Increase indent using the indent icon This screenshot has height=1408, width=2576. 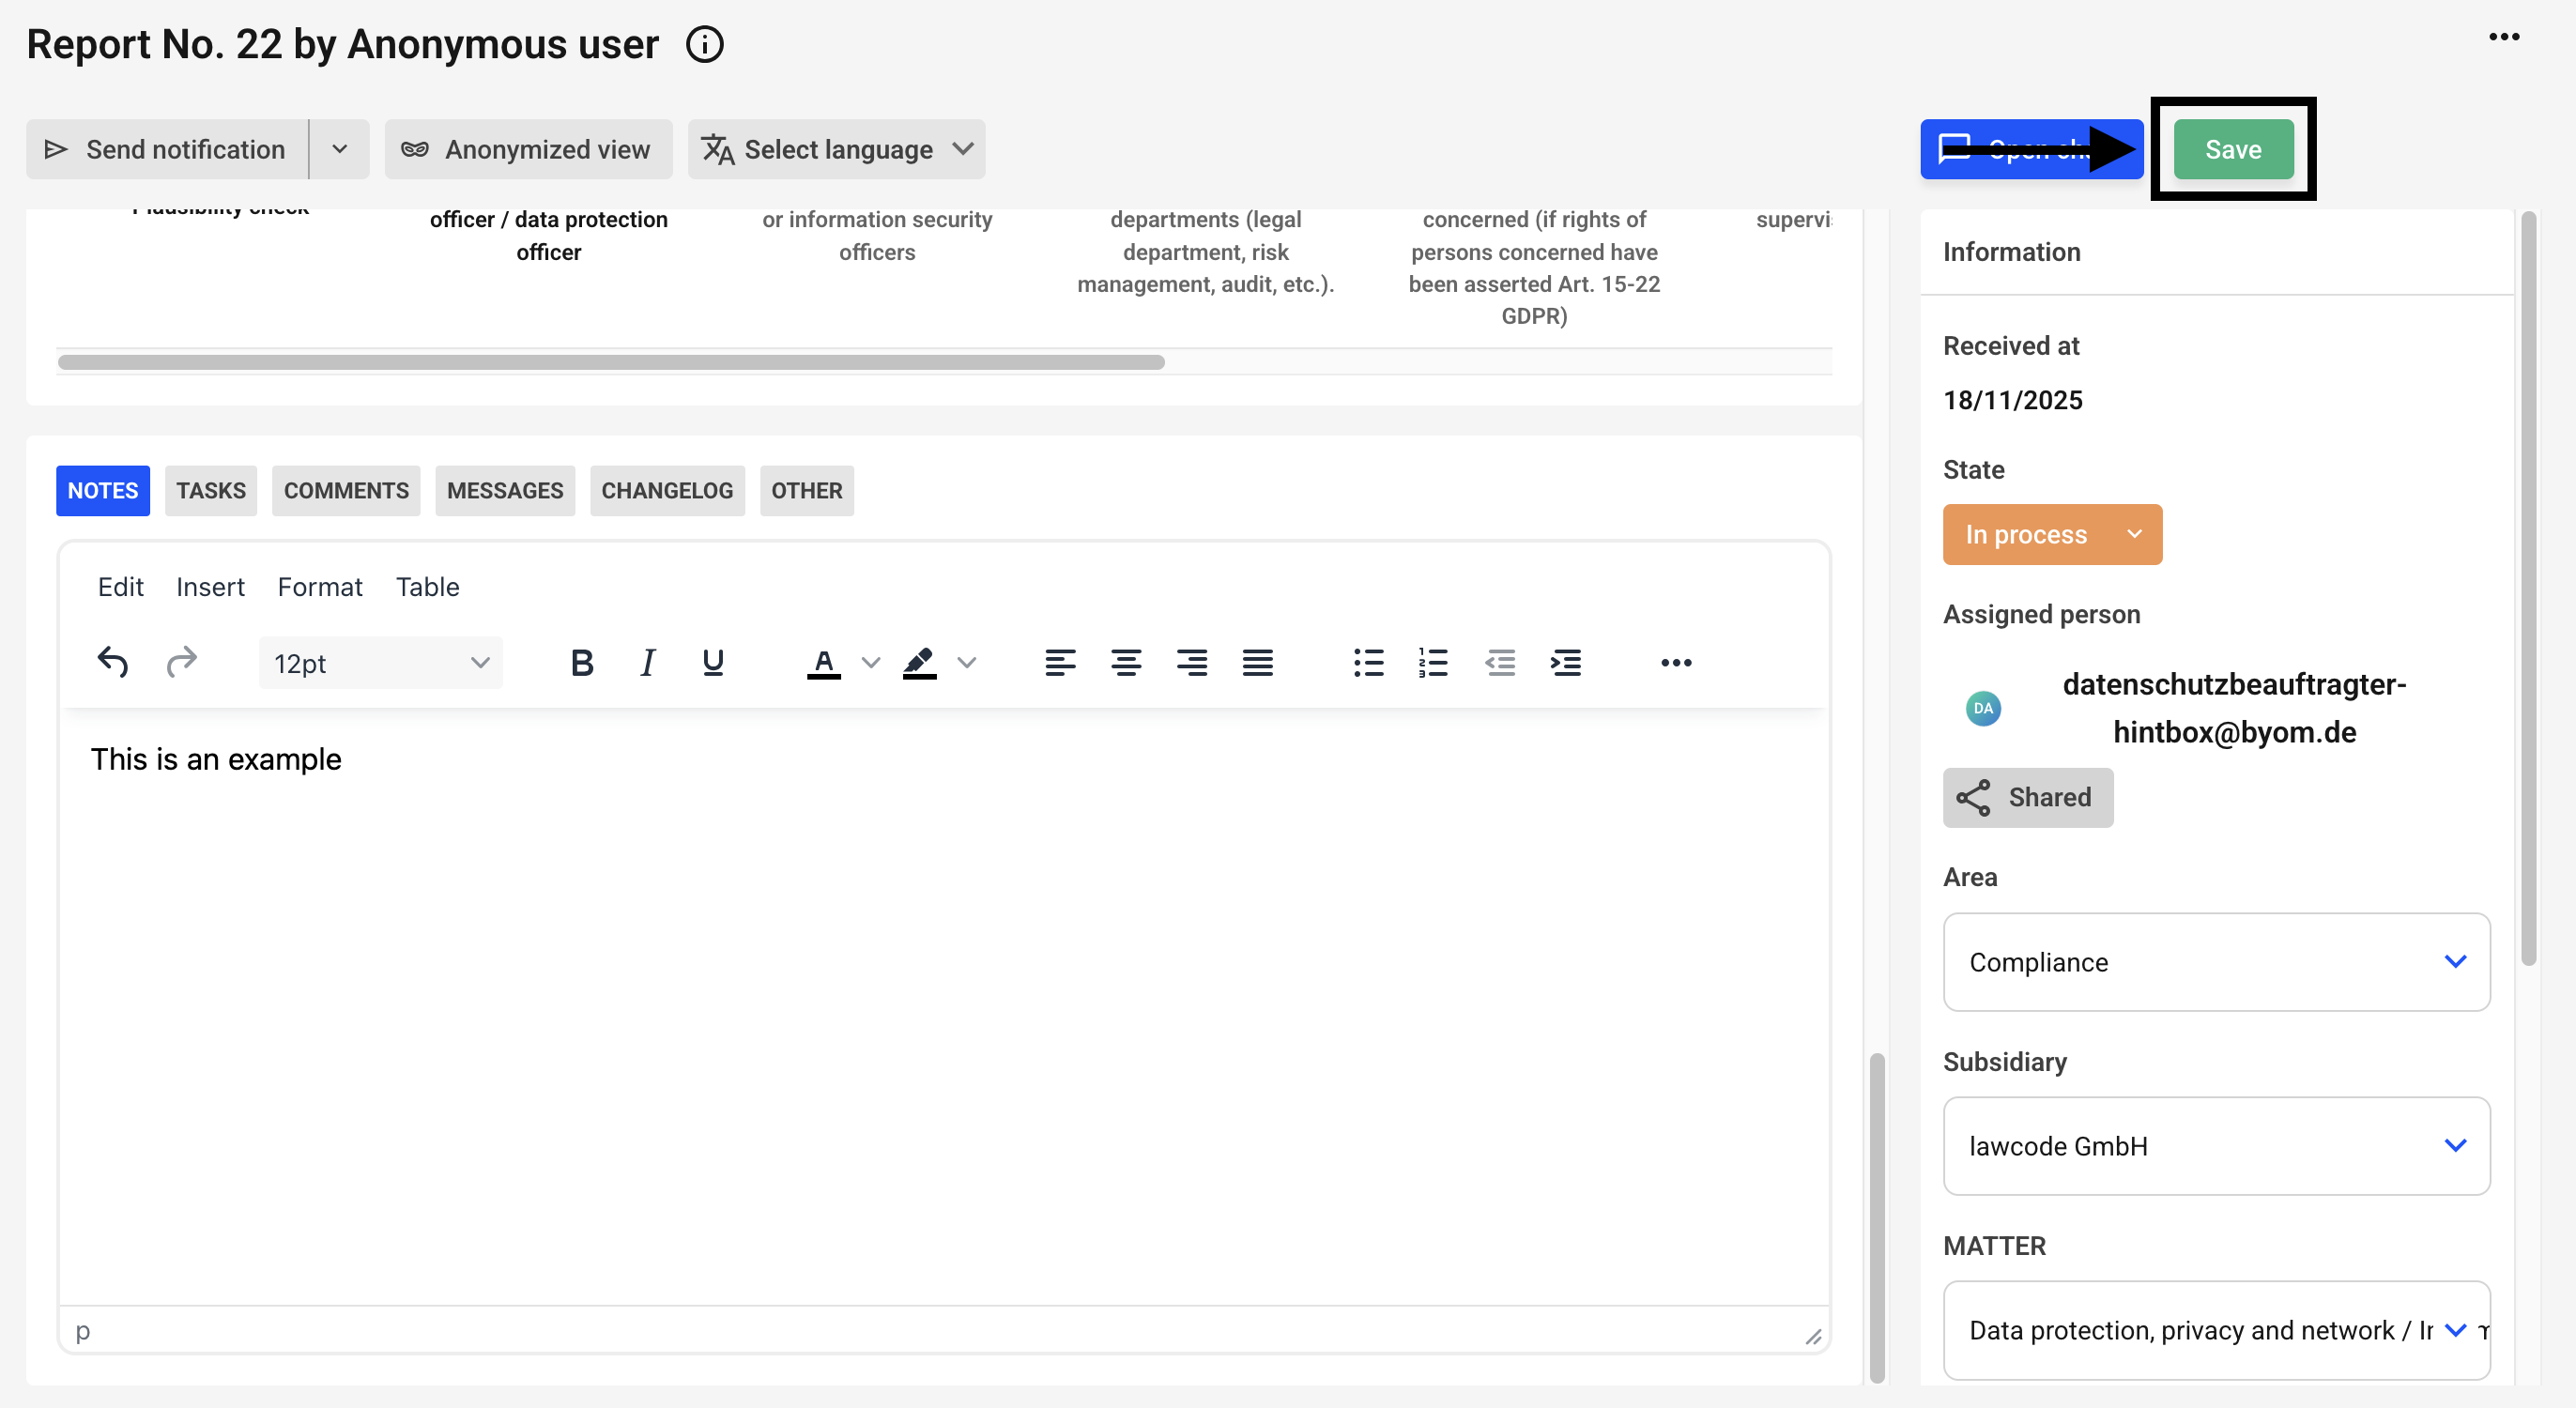pyautogui.click(x=1565, y=662)
